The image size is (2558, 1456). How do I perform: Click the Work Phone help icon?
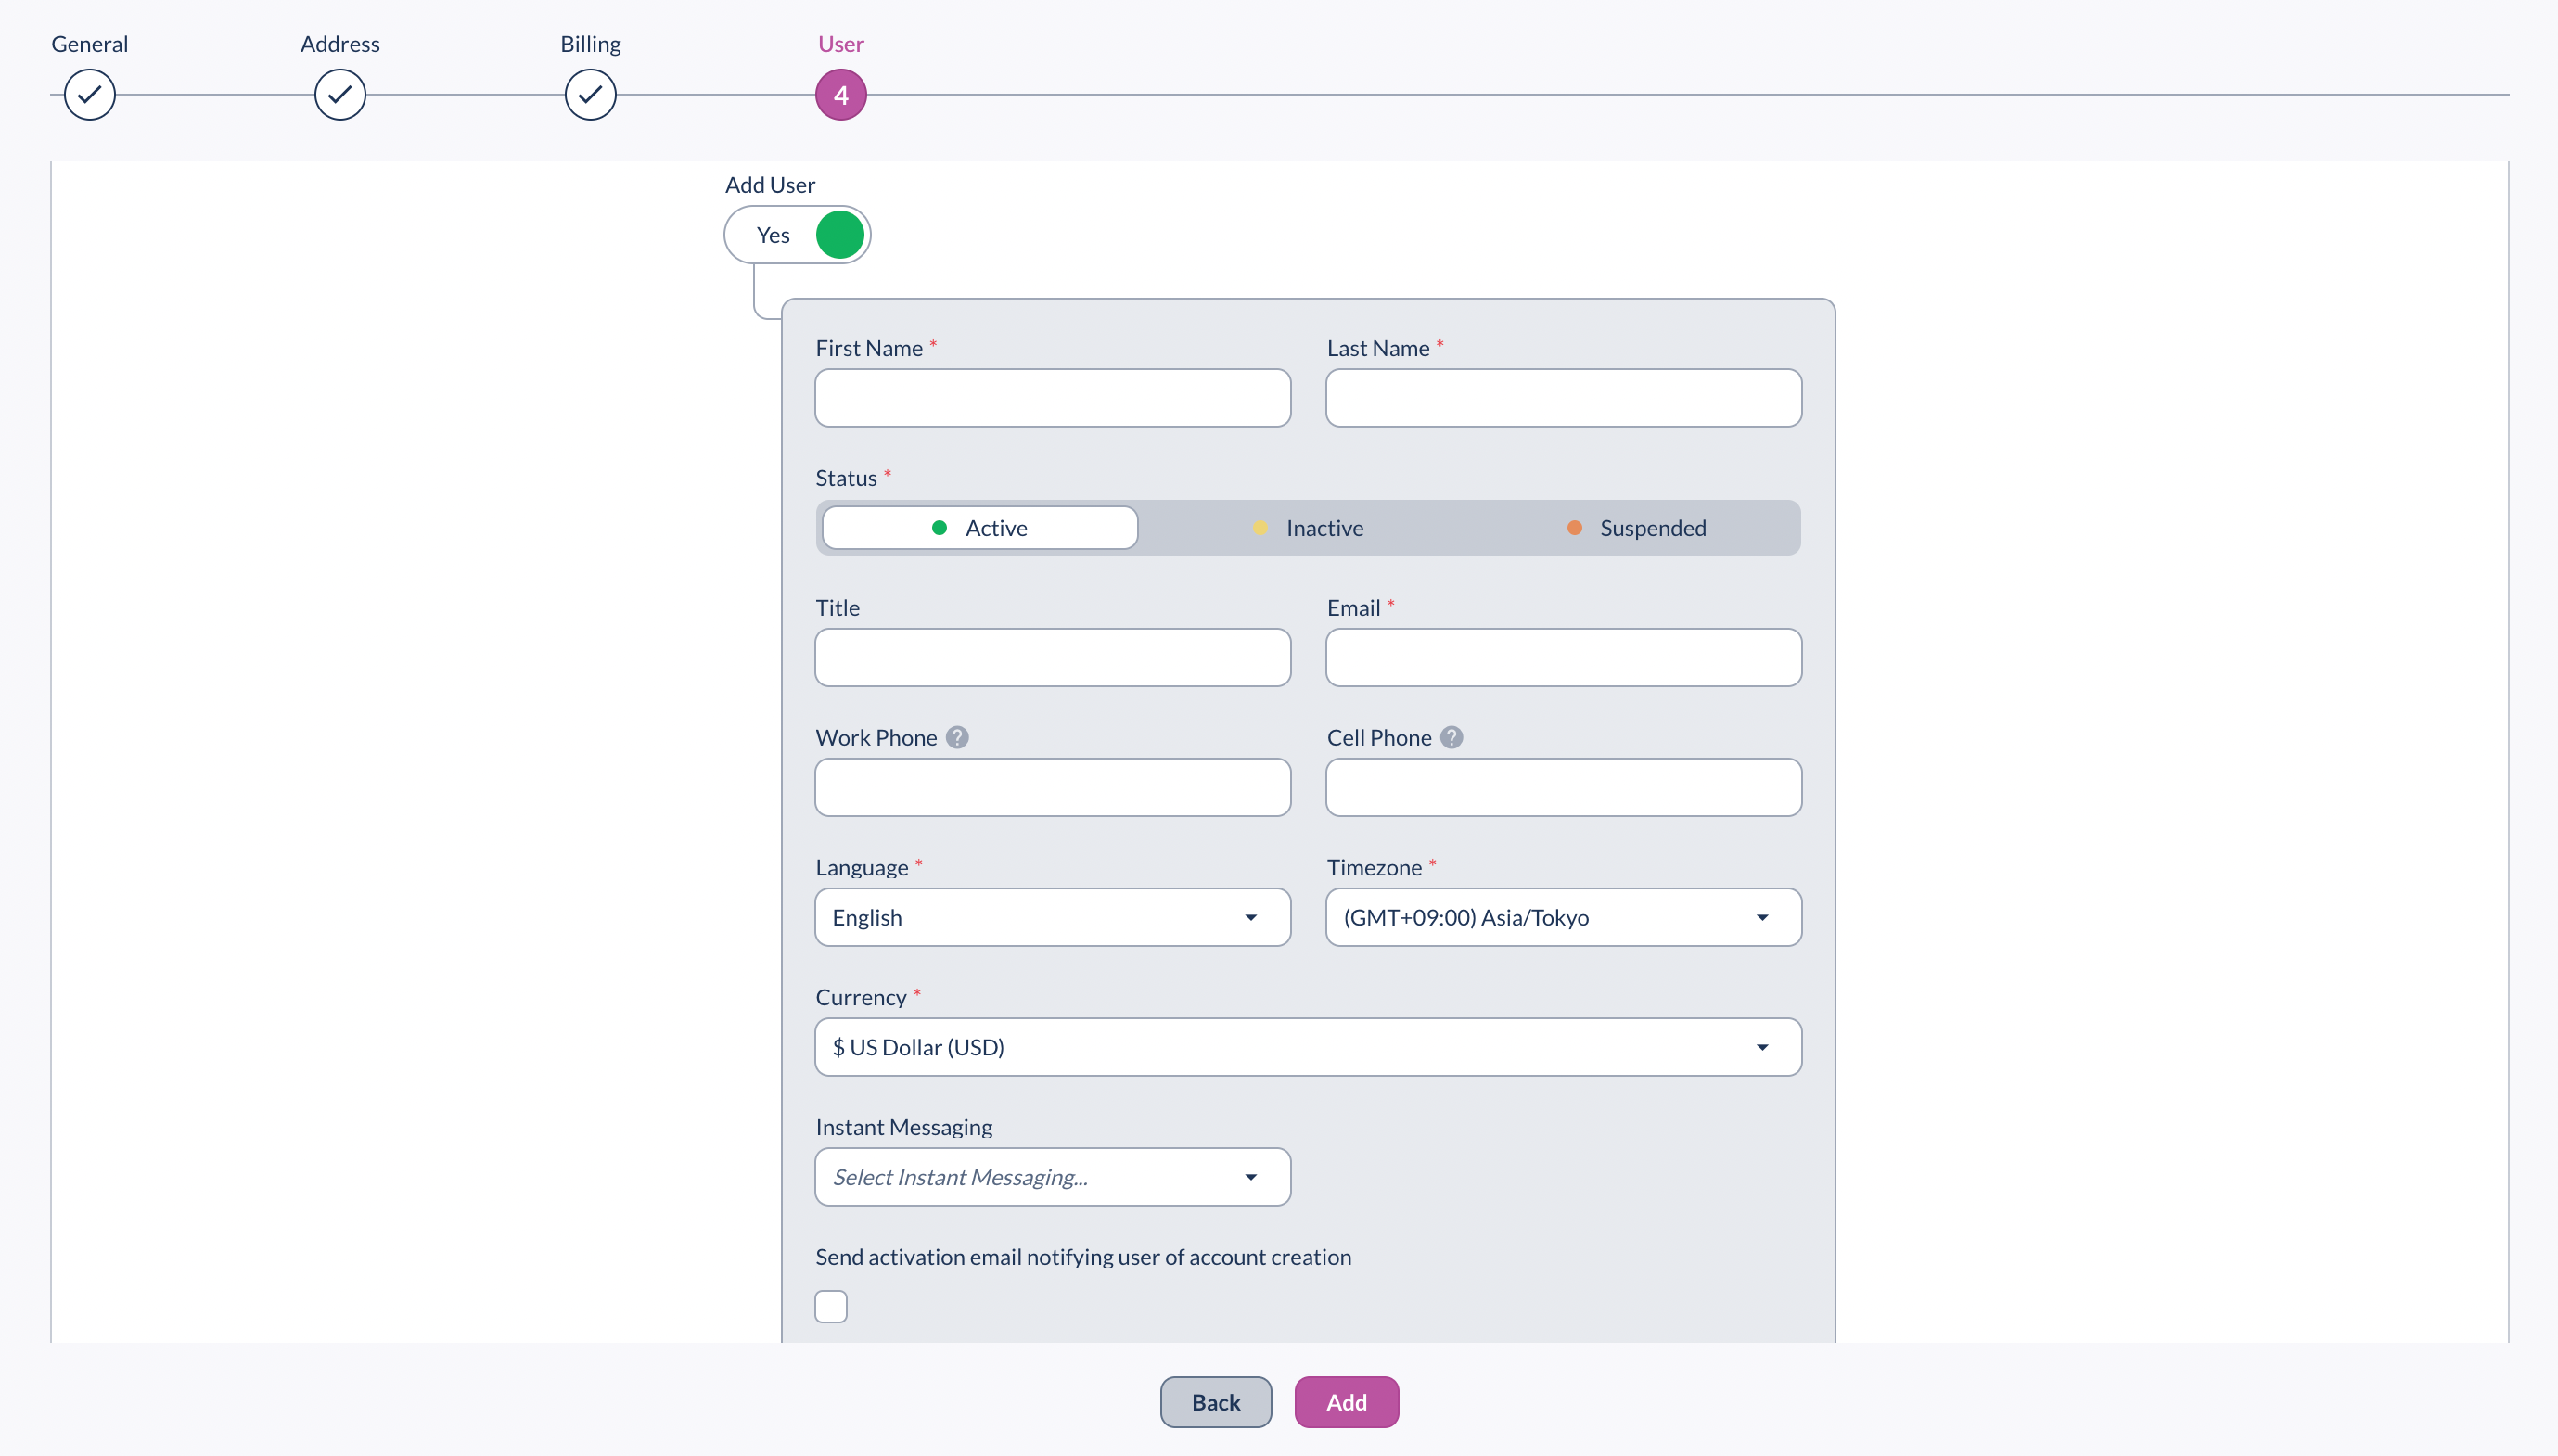tap(957, 737)
